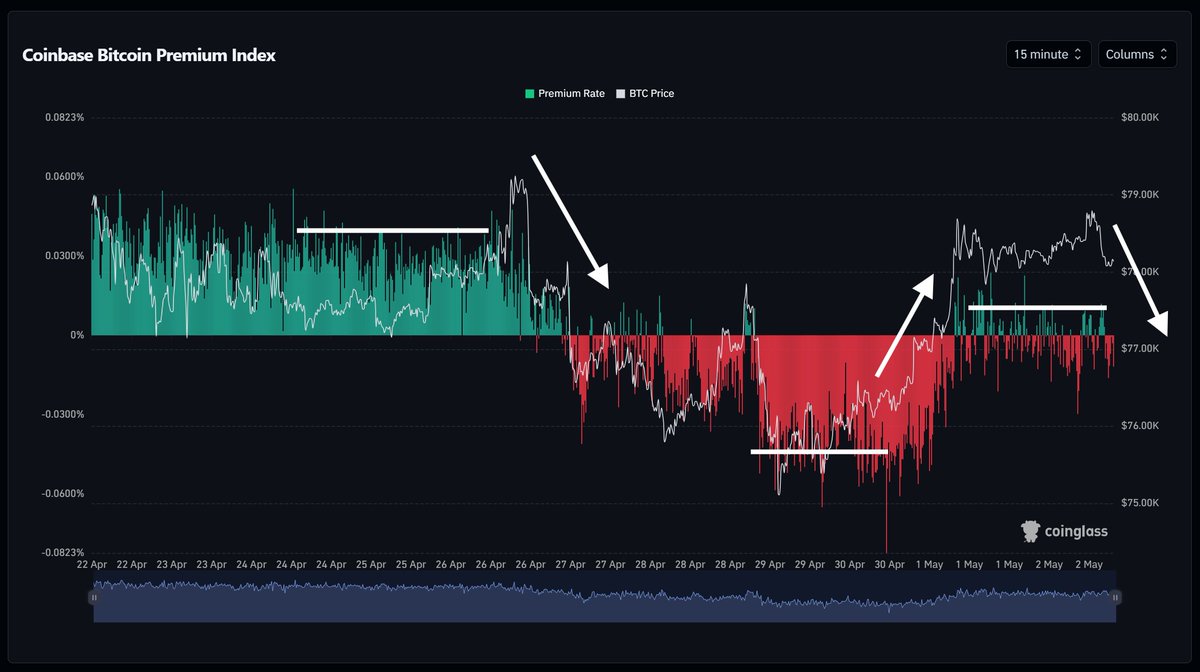The width and height of the screenshot is (1200, 672).
Task: Toggle the BTC Price legend series
Action: click(x=645, y=94)
